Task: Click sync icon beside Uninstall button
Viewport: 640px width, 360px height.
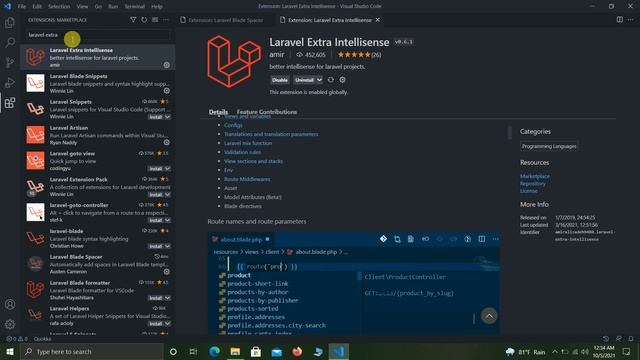Action: [331, 80]
